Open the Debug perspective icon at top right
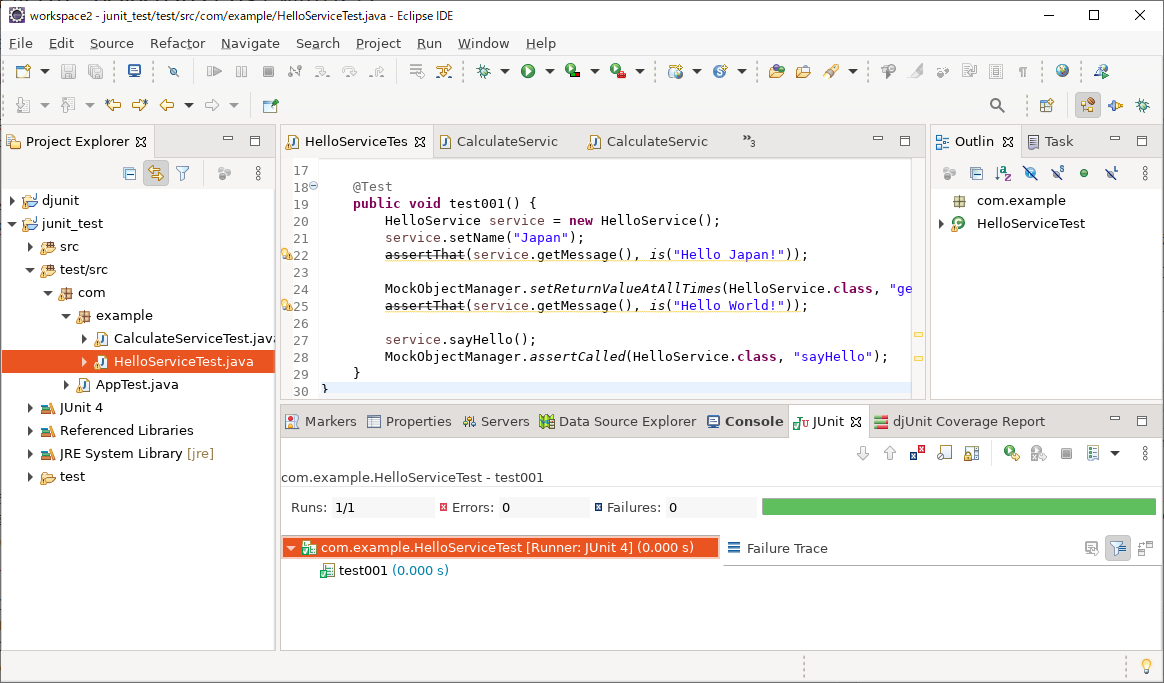 tap(1141, 105)
